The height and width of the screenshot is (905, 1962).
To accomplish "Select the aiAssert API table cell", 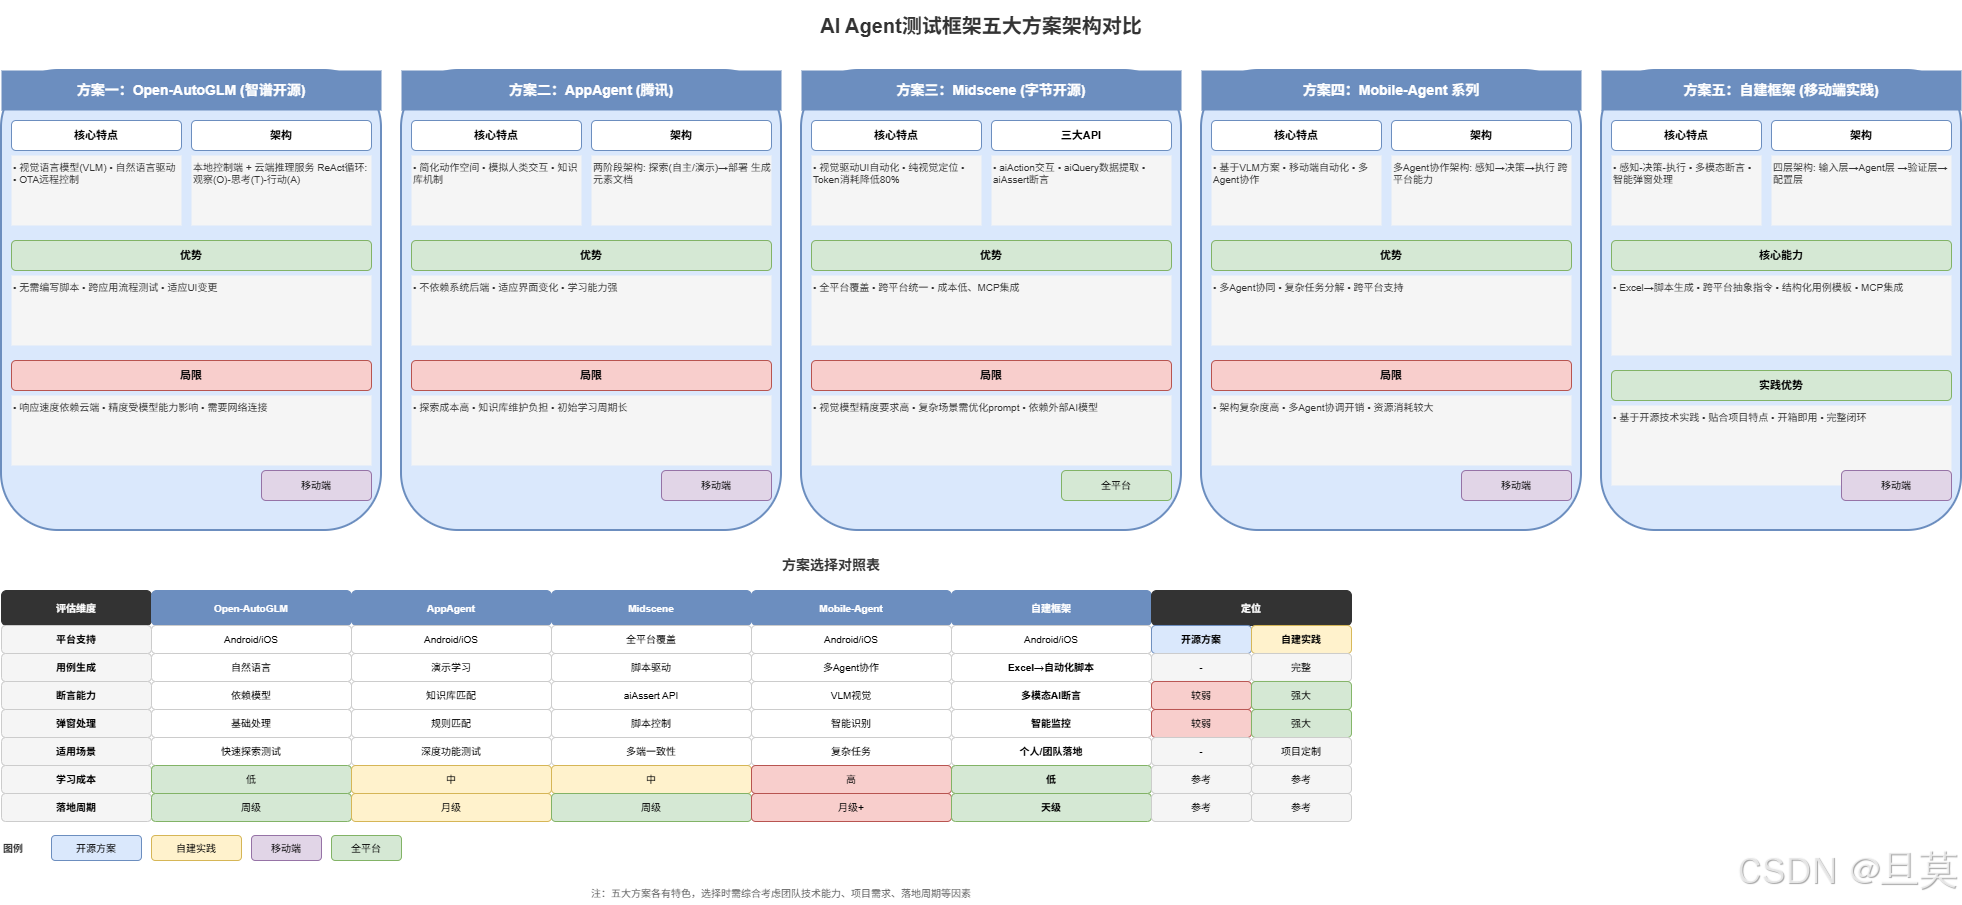I will pos(651,695).
